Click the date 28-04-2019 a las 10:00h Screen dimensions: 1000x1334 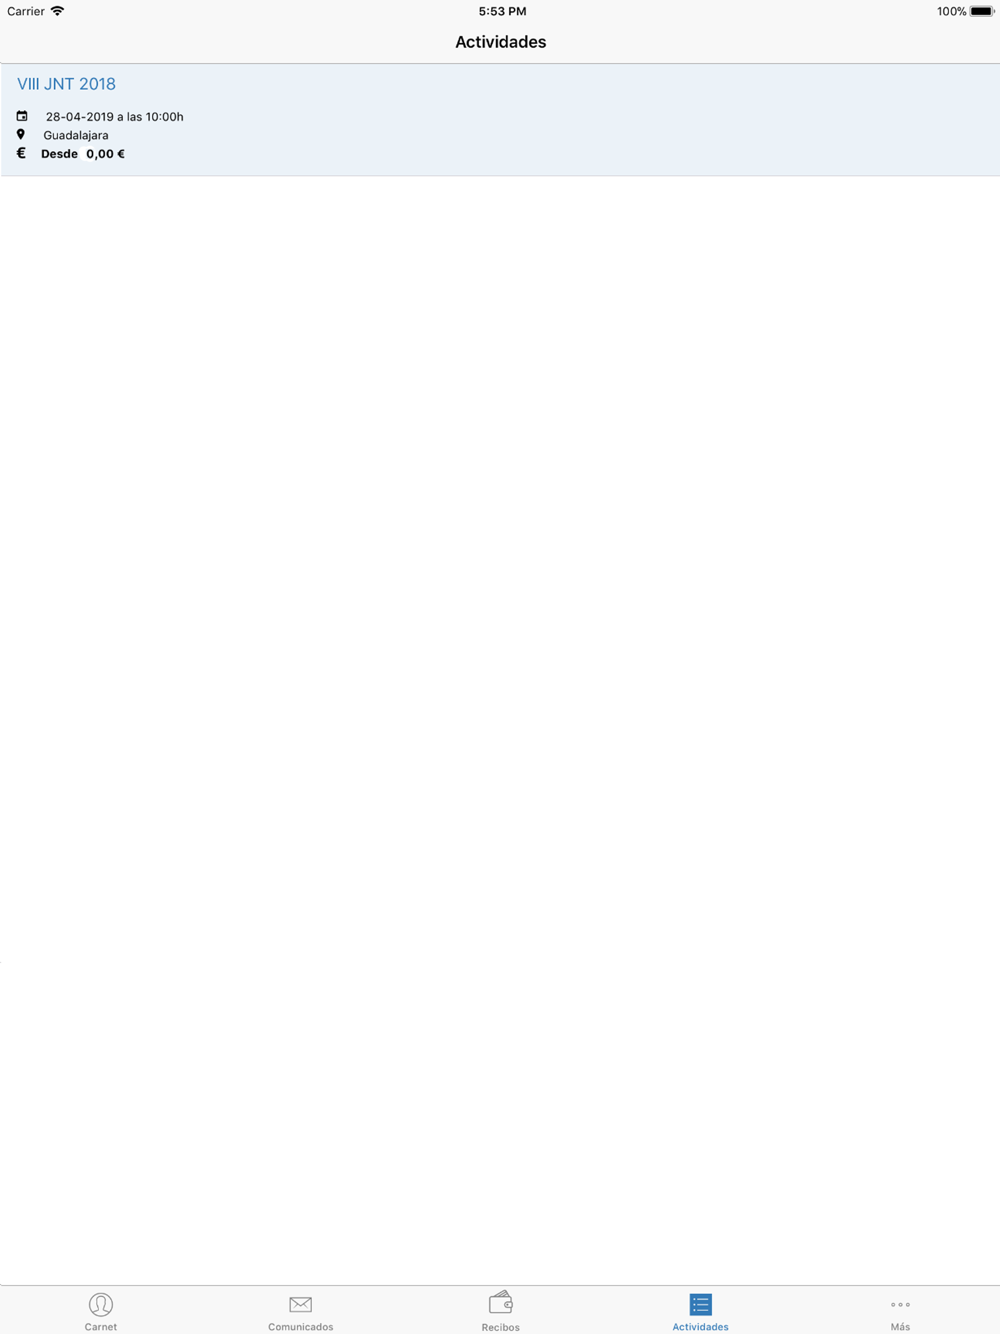tap(114, 117)
